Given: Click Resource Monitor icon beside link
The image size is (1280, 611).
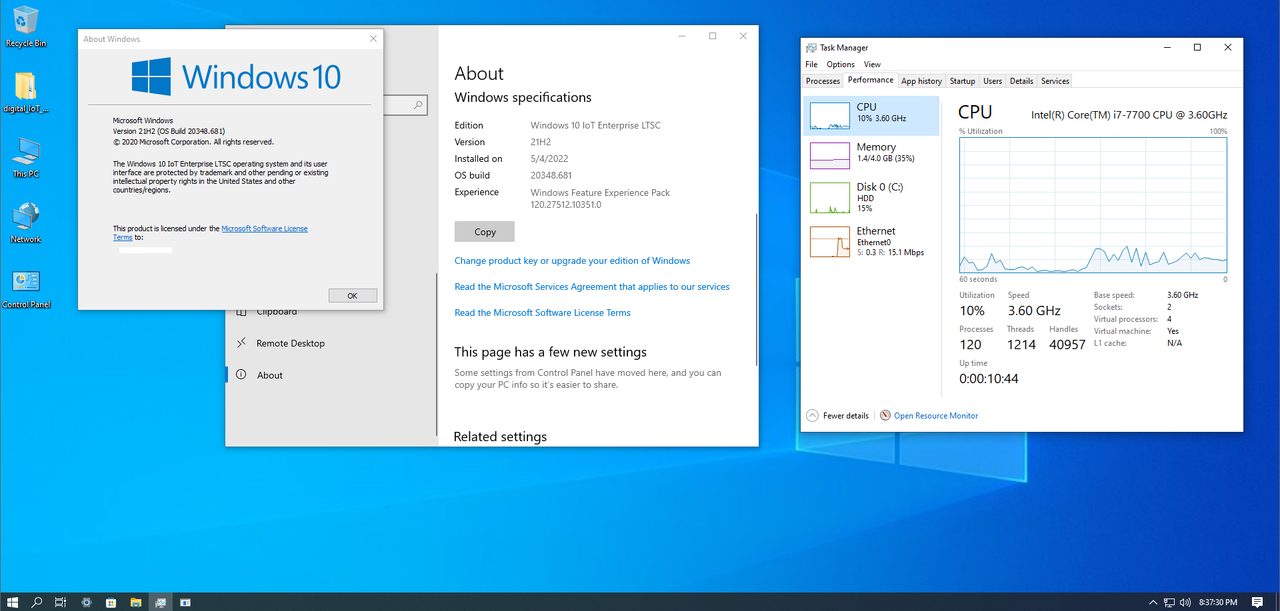Looking at the screenshot, I should pyautogui.click(x=885, y=415).
